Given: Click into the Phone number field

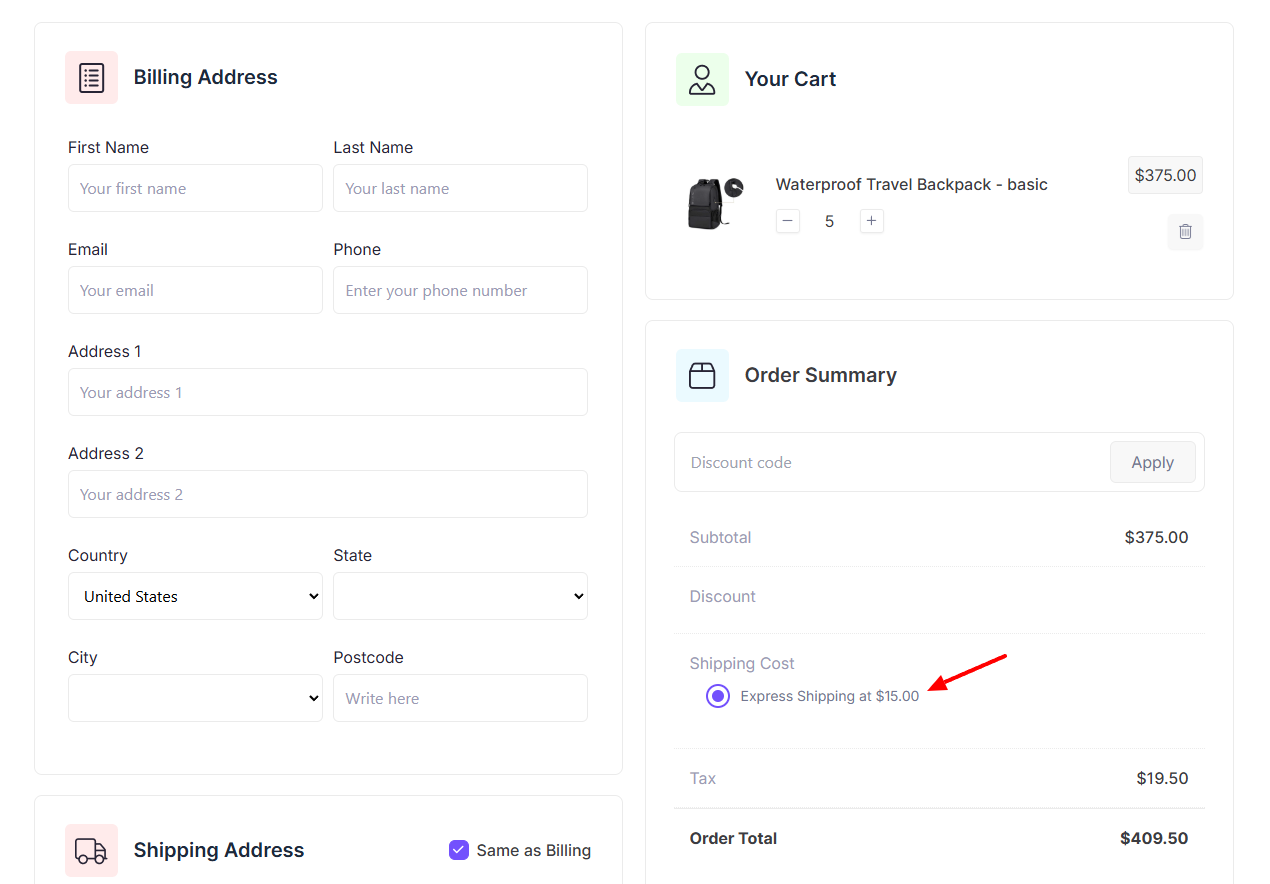Looking at the screenshot, I should [460, 290].
